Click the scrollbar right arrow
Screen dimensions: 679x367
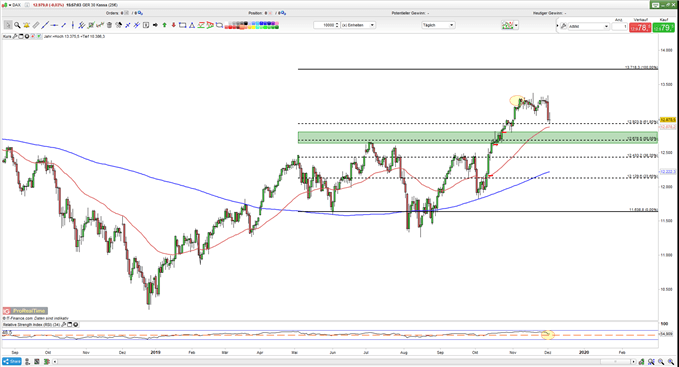point(634,361)
